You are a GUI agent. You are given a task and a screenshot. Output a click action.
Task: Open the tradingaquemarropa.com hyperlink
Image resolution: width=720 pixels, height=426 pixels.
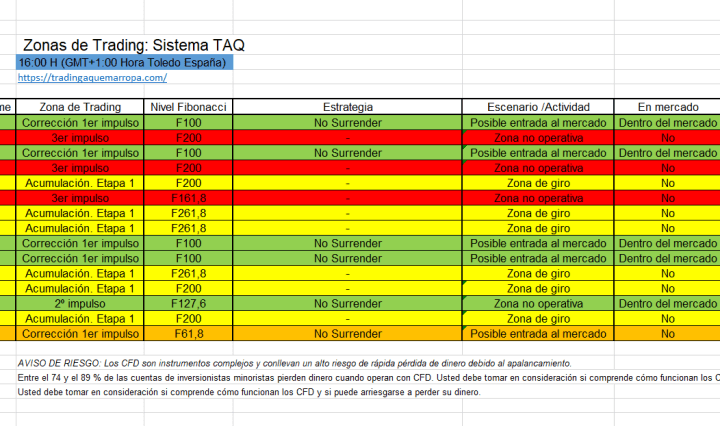[92, 78]
